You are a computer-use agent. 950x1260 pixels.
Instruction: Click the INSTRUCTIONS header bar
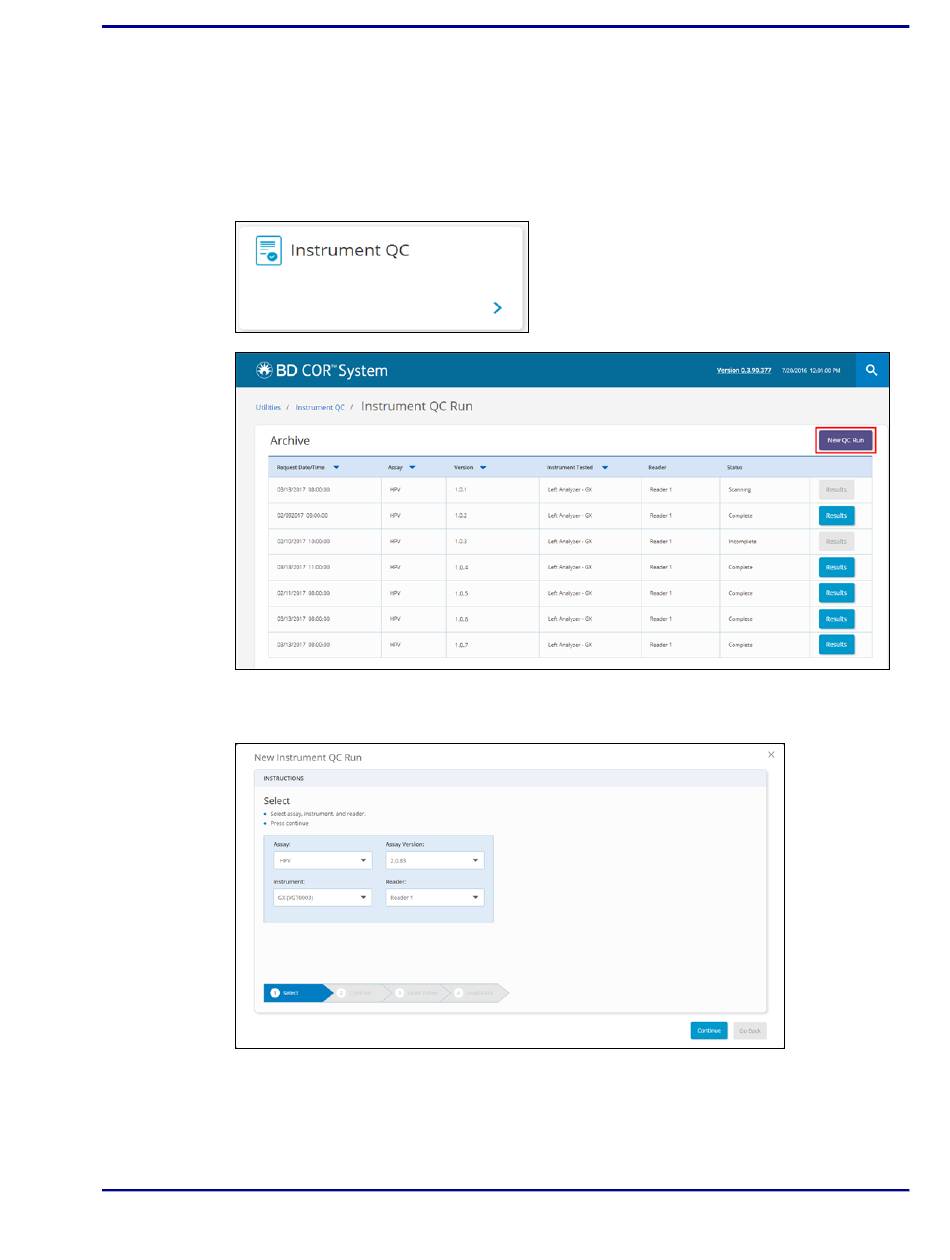tap(510, 777)
